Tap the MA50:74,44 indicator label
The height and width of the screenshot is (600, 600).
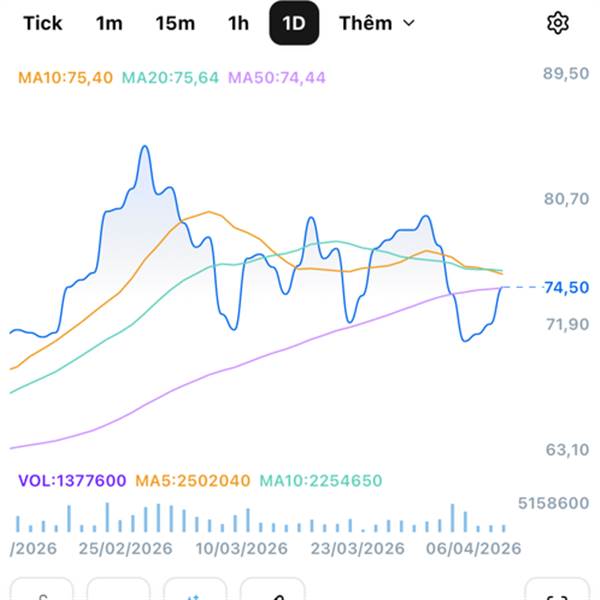click(x=277, y=77)
